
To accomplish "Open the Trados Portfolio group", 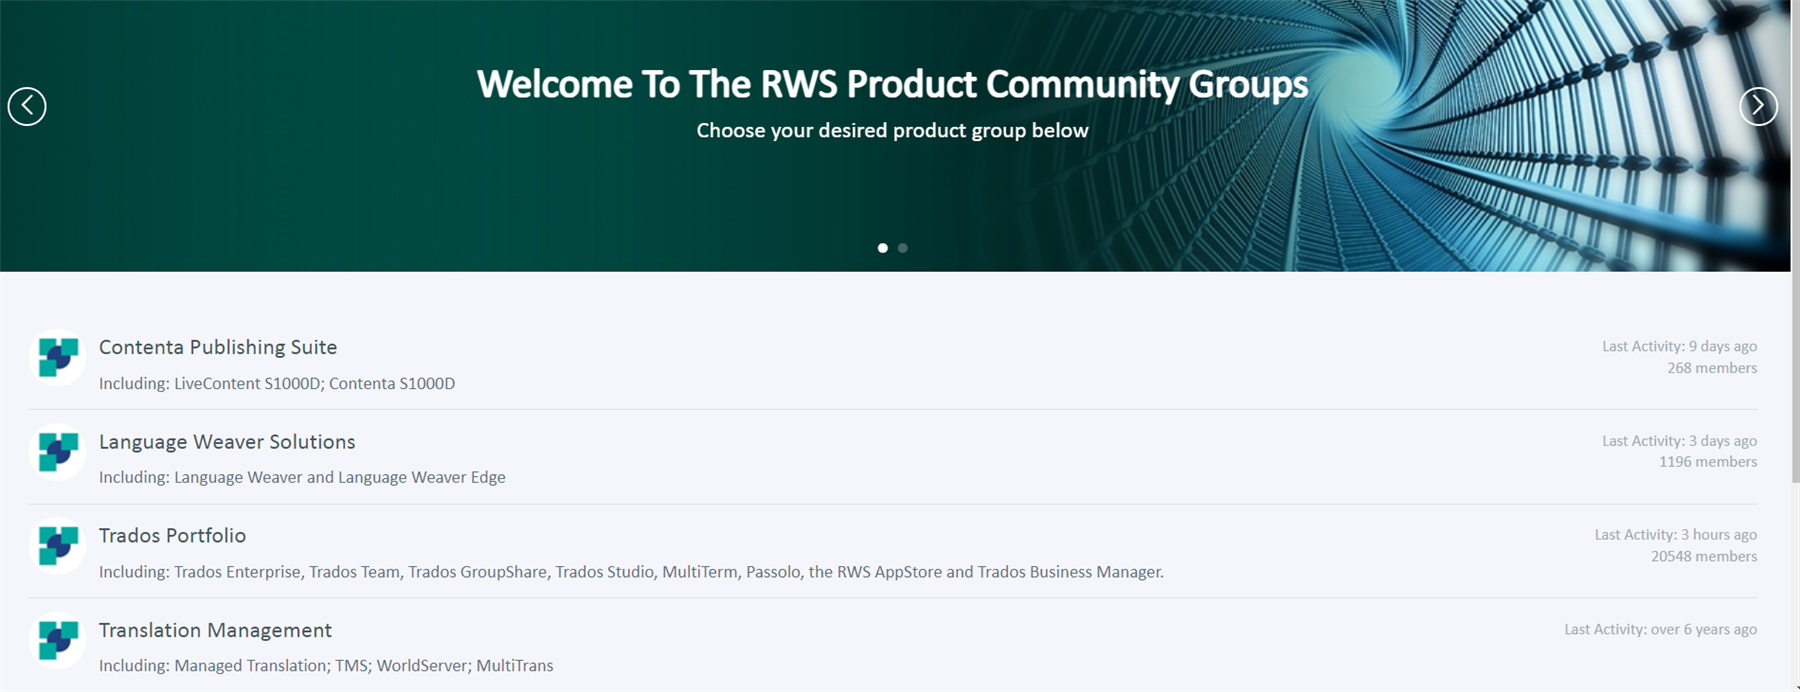I will (x=172, y=536).
